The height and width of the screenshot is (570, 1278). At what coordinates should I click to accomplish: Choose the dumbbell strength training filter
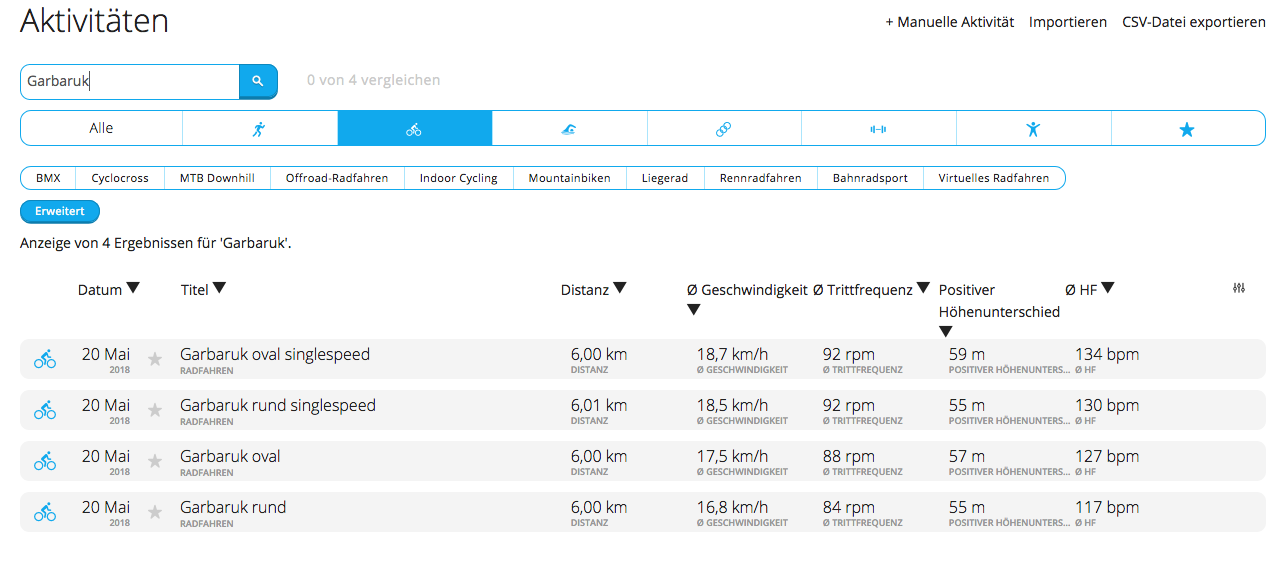878,129
